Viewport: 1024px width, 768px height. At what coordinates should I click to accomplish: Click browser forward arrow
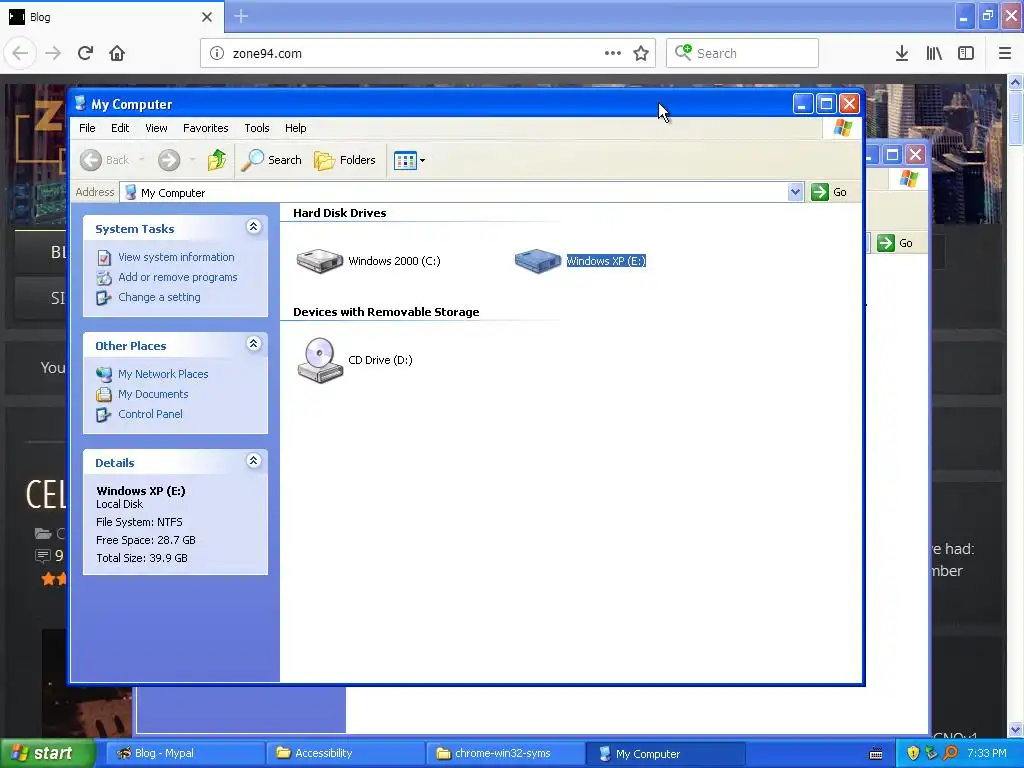click(53, 53)
